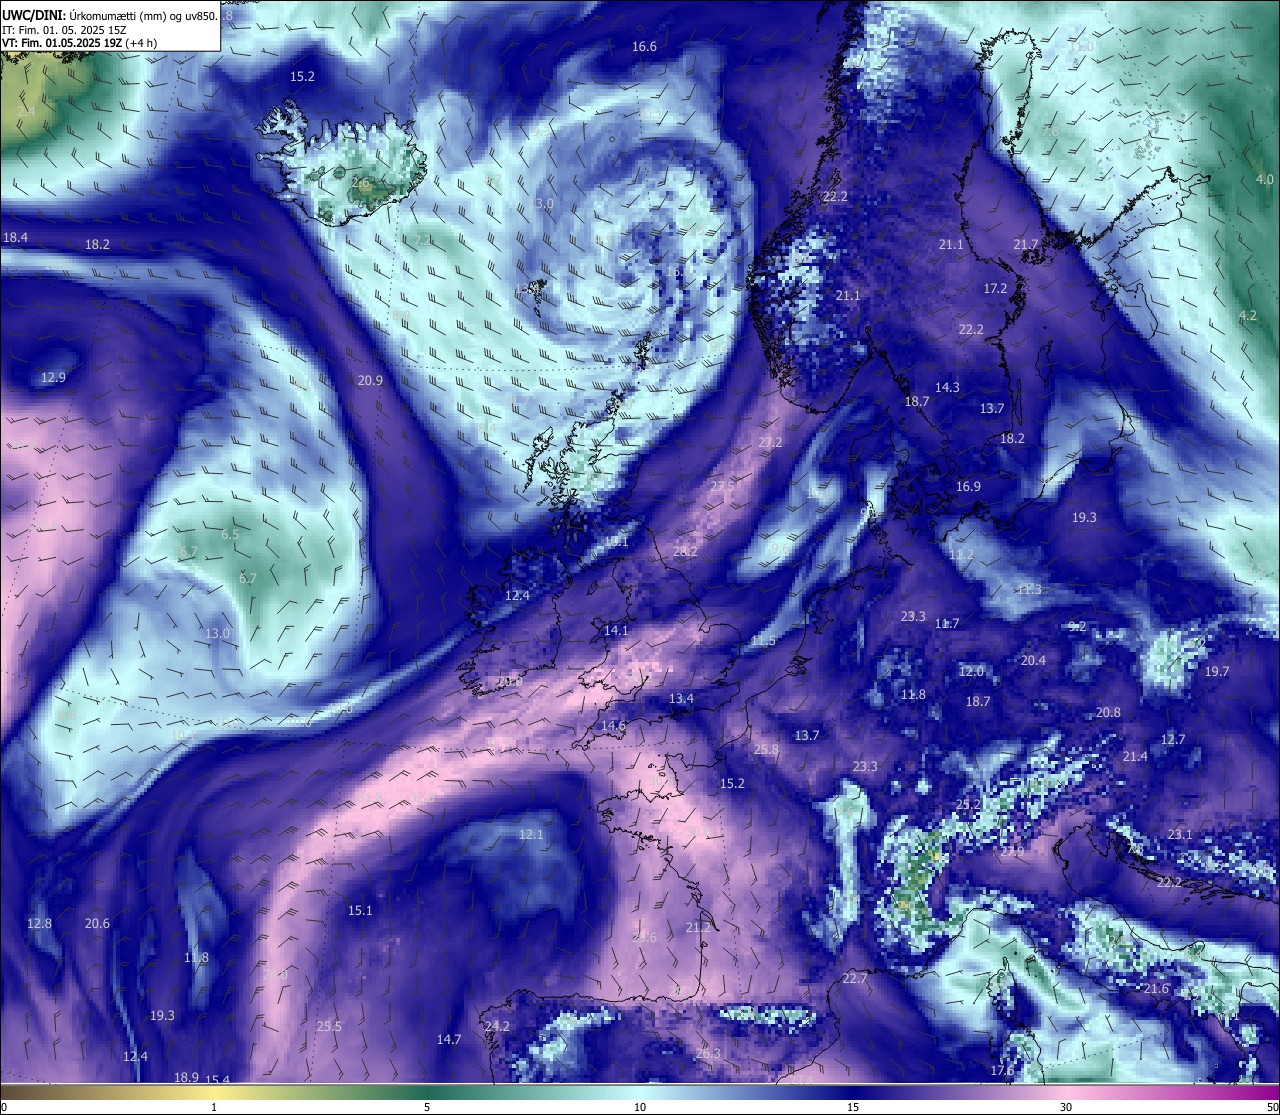Select the 23.1 value on the map
Image resolution: width=1280 pixels, height=1115 pixels.
(x=1180, y=835)
